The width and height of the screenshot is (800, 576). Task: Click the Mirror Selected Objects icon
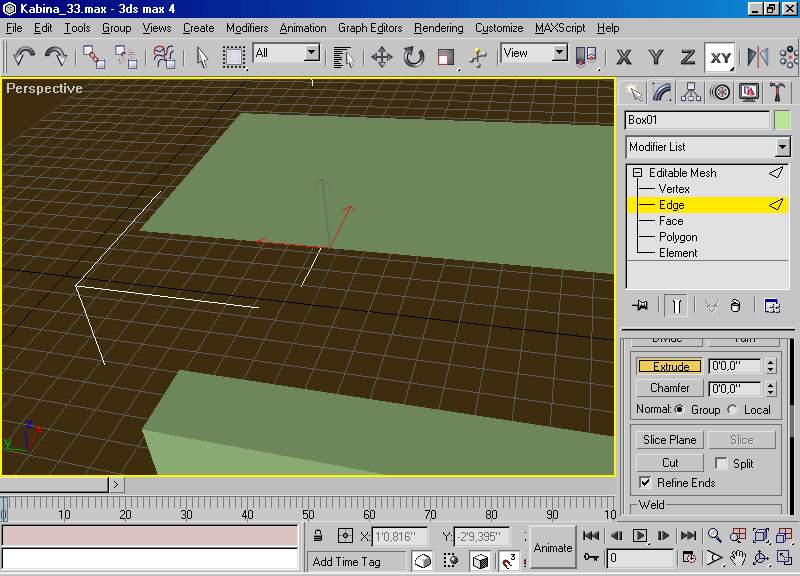coord(759,57)
